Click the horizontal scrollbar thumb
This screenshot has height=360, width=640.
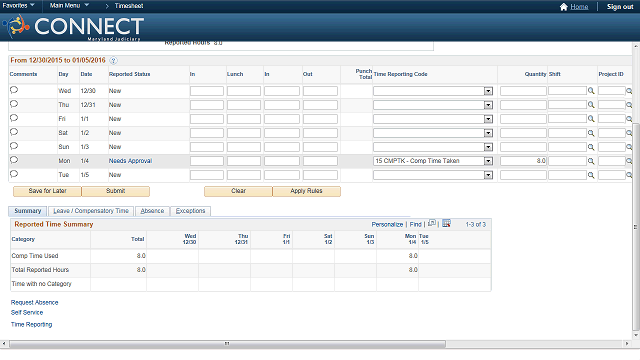point(227,344)
